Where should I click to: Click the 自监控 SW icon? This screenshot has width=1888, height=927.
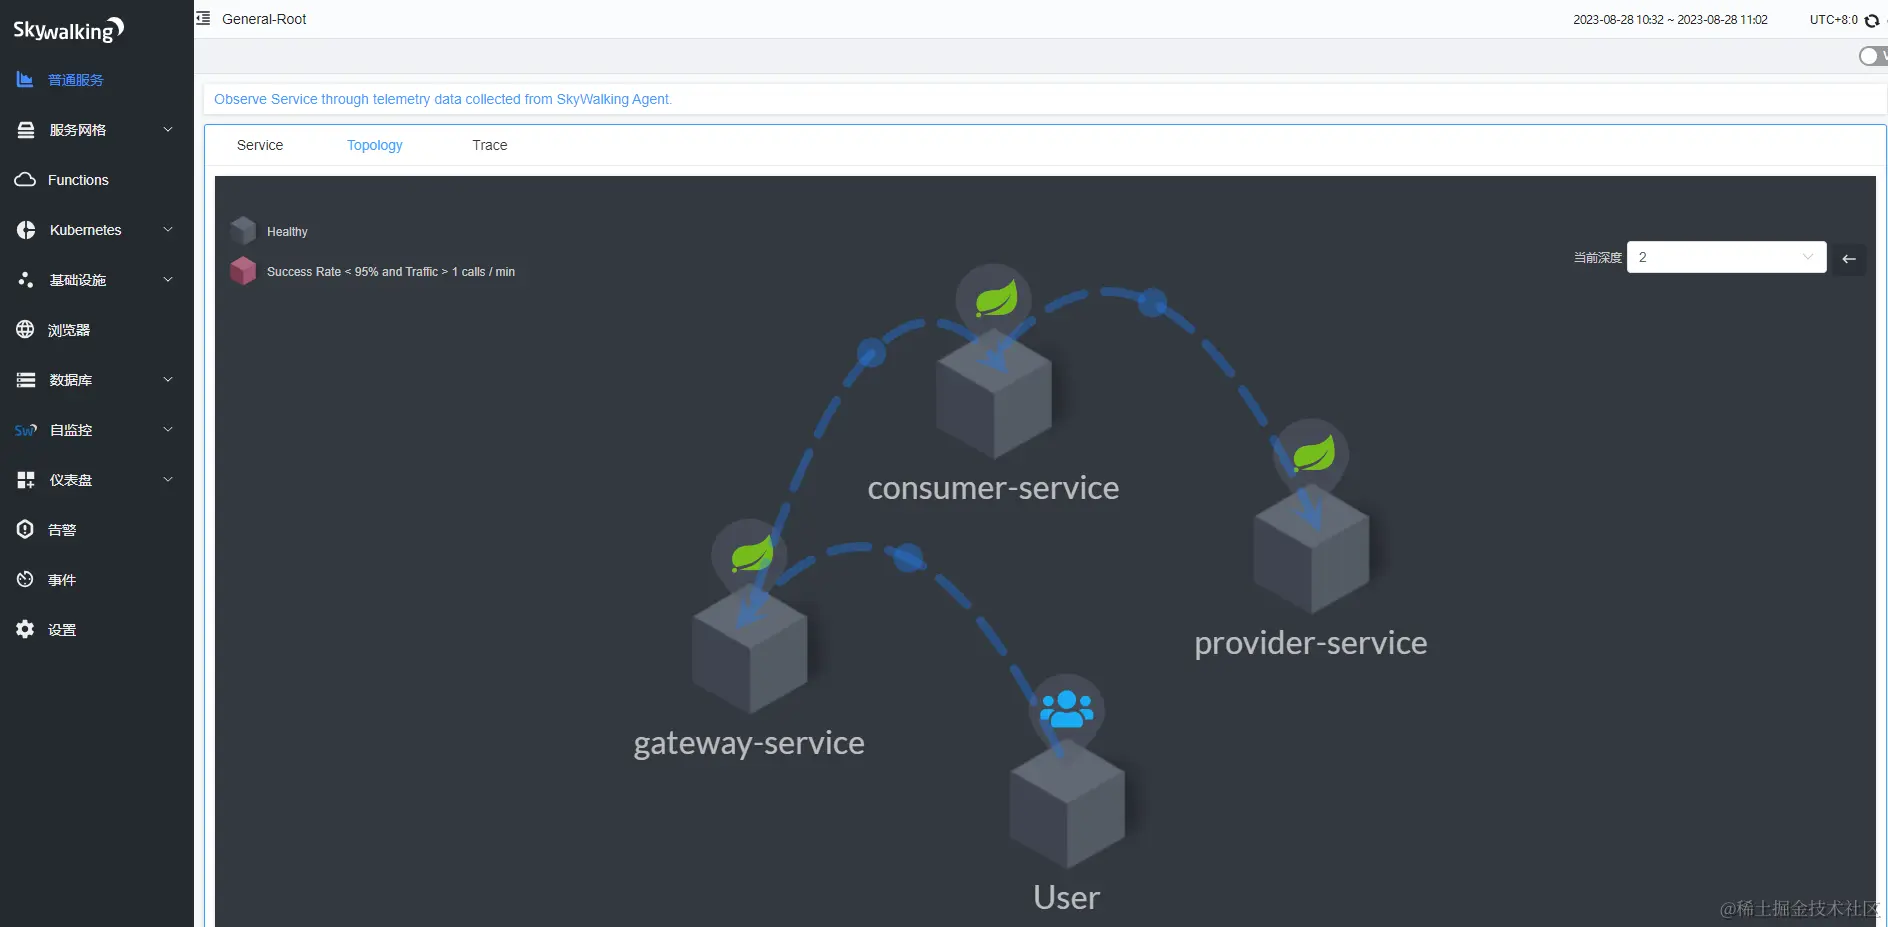(26, 430)
